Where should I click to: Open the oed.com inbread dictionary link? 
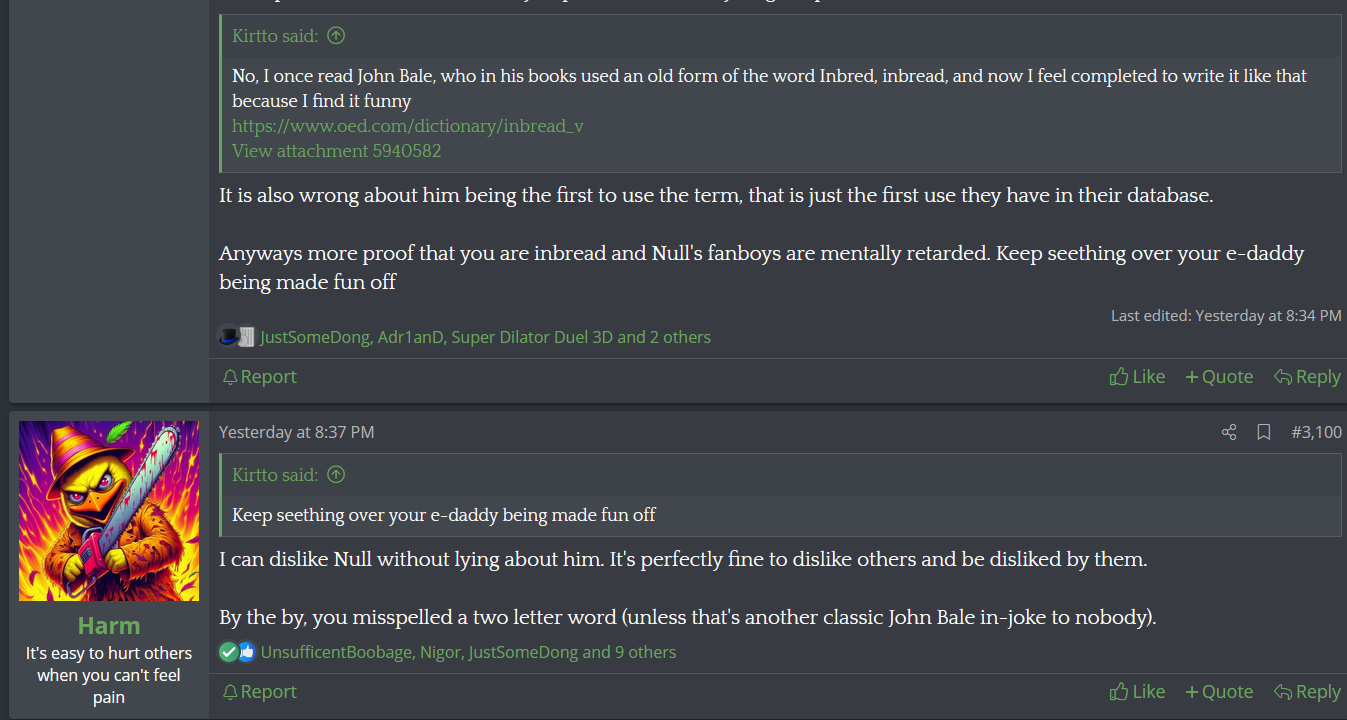click(x=407, y=126)
